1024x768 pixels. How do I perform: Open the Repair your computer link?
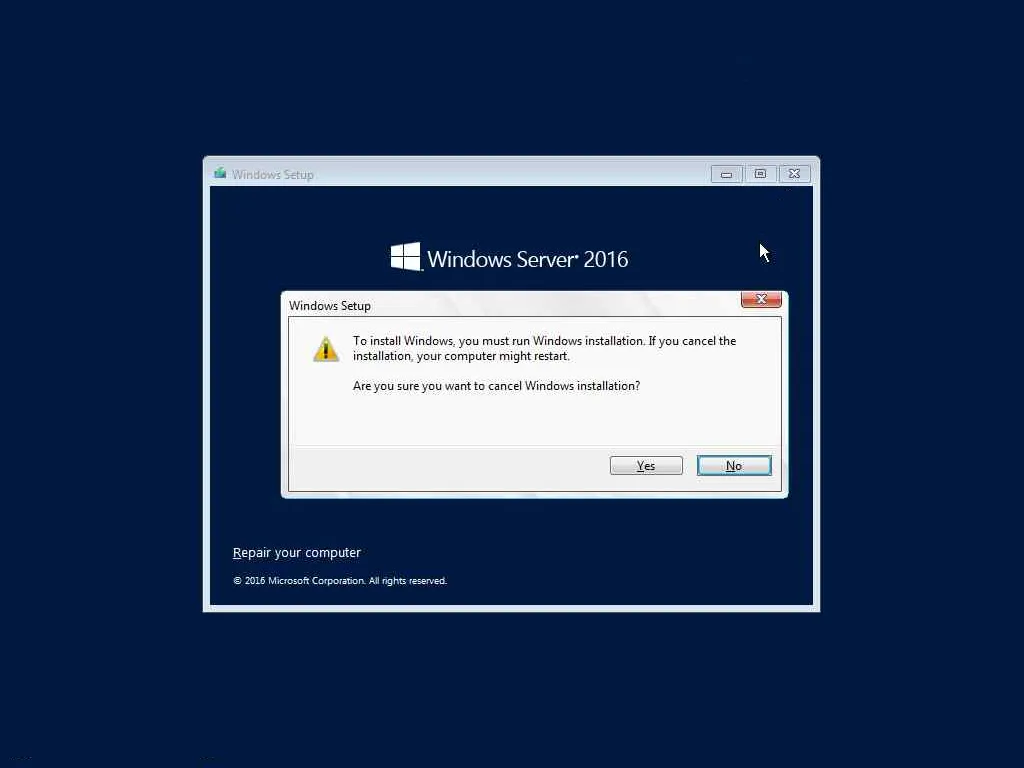296,552
